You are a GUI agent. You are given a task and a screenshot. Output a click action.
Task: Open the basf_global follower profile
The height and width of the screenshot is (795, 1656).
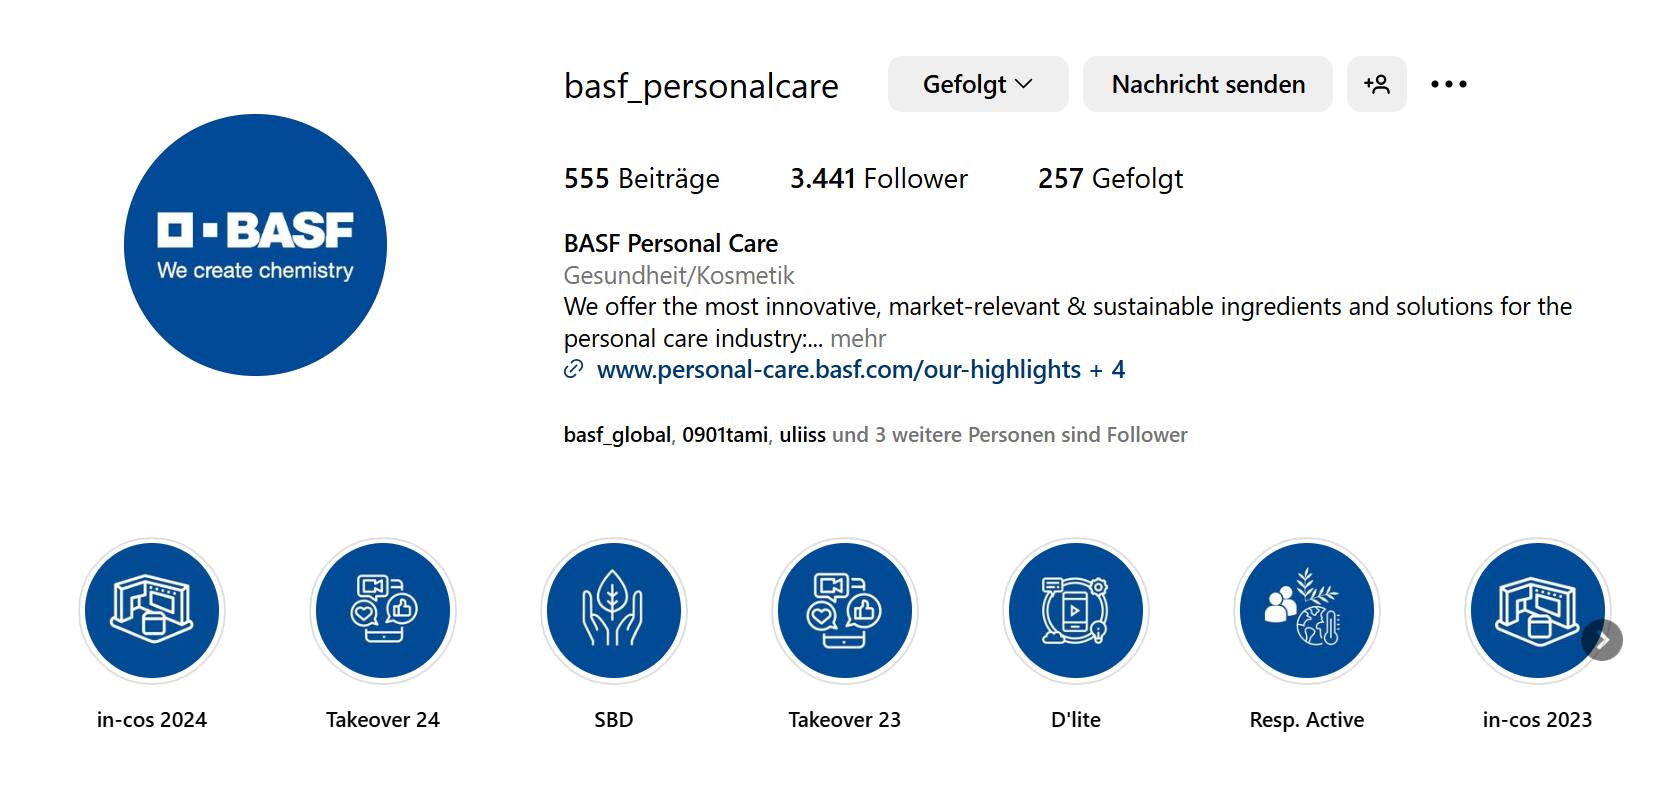[617, 435]
